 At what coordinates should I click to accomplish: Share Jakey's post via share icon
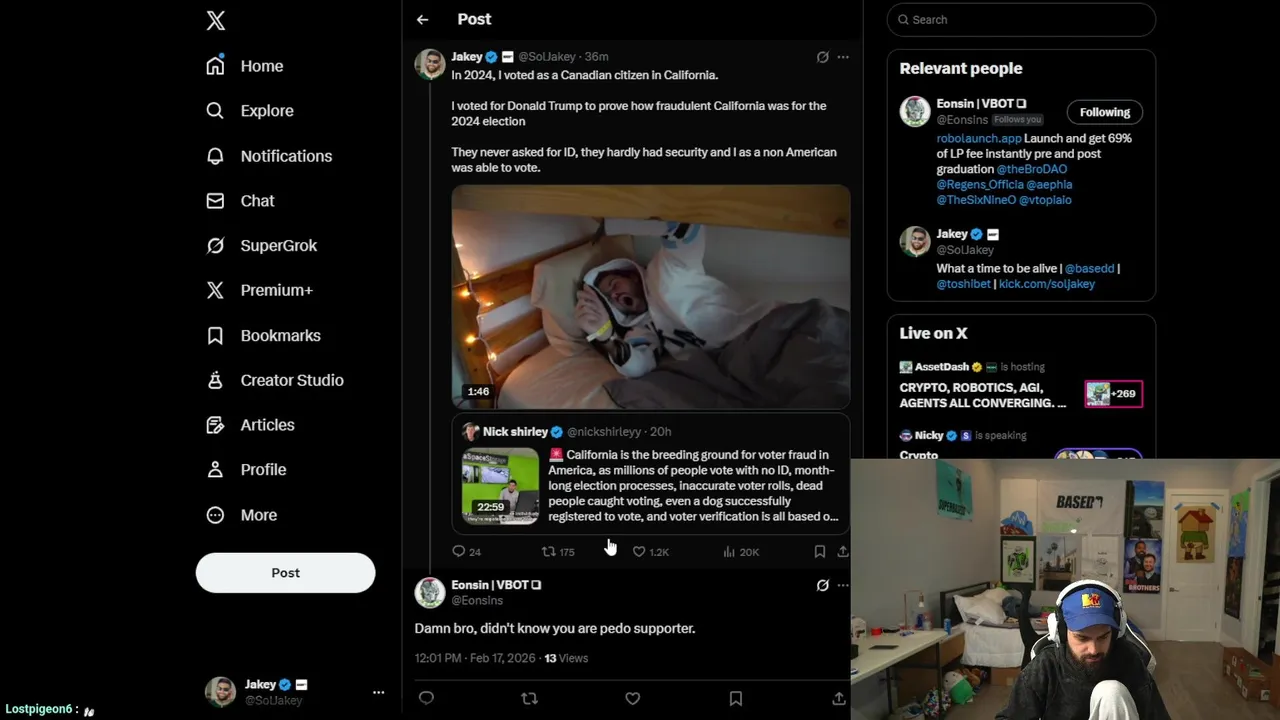click(843, 551)
